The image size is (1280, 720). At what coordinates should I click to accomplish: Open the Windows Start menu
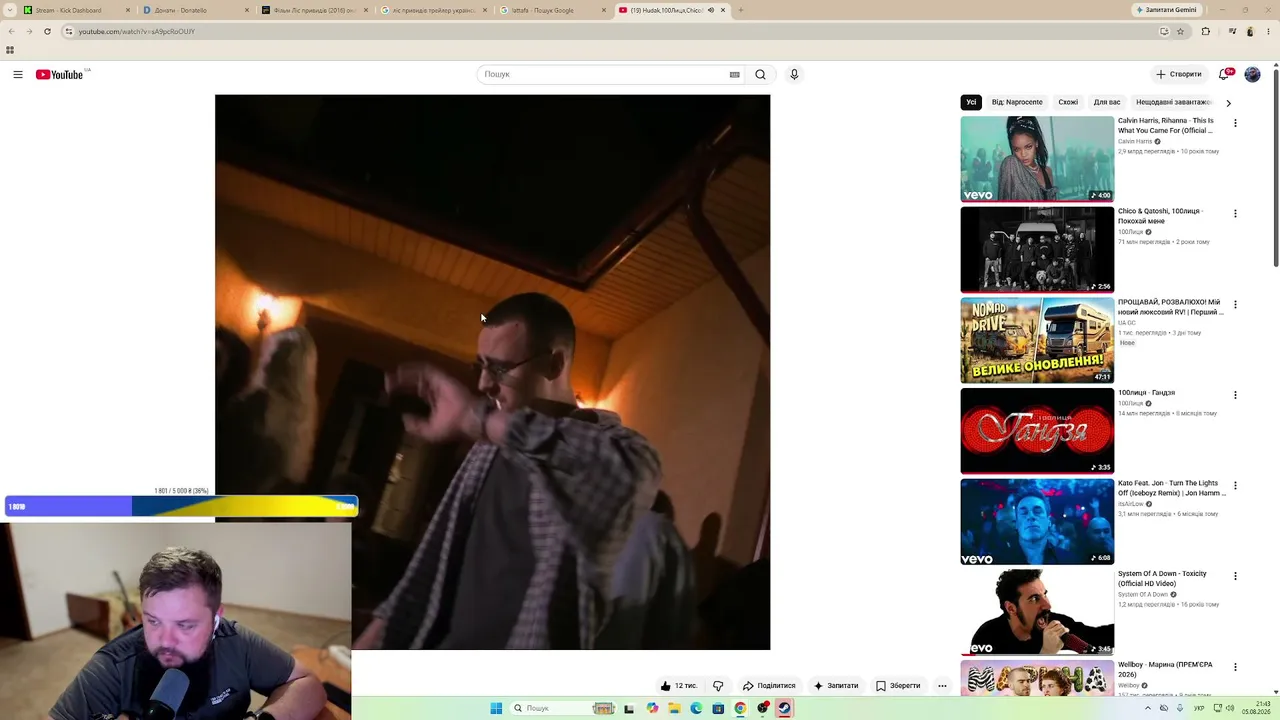tap(496, 708)
